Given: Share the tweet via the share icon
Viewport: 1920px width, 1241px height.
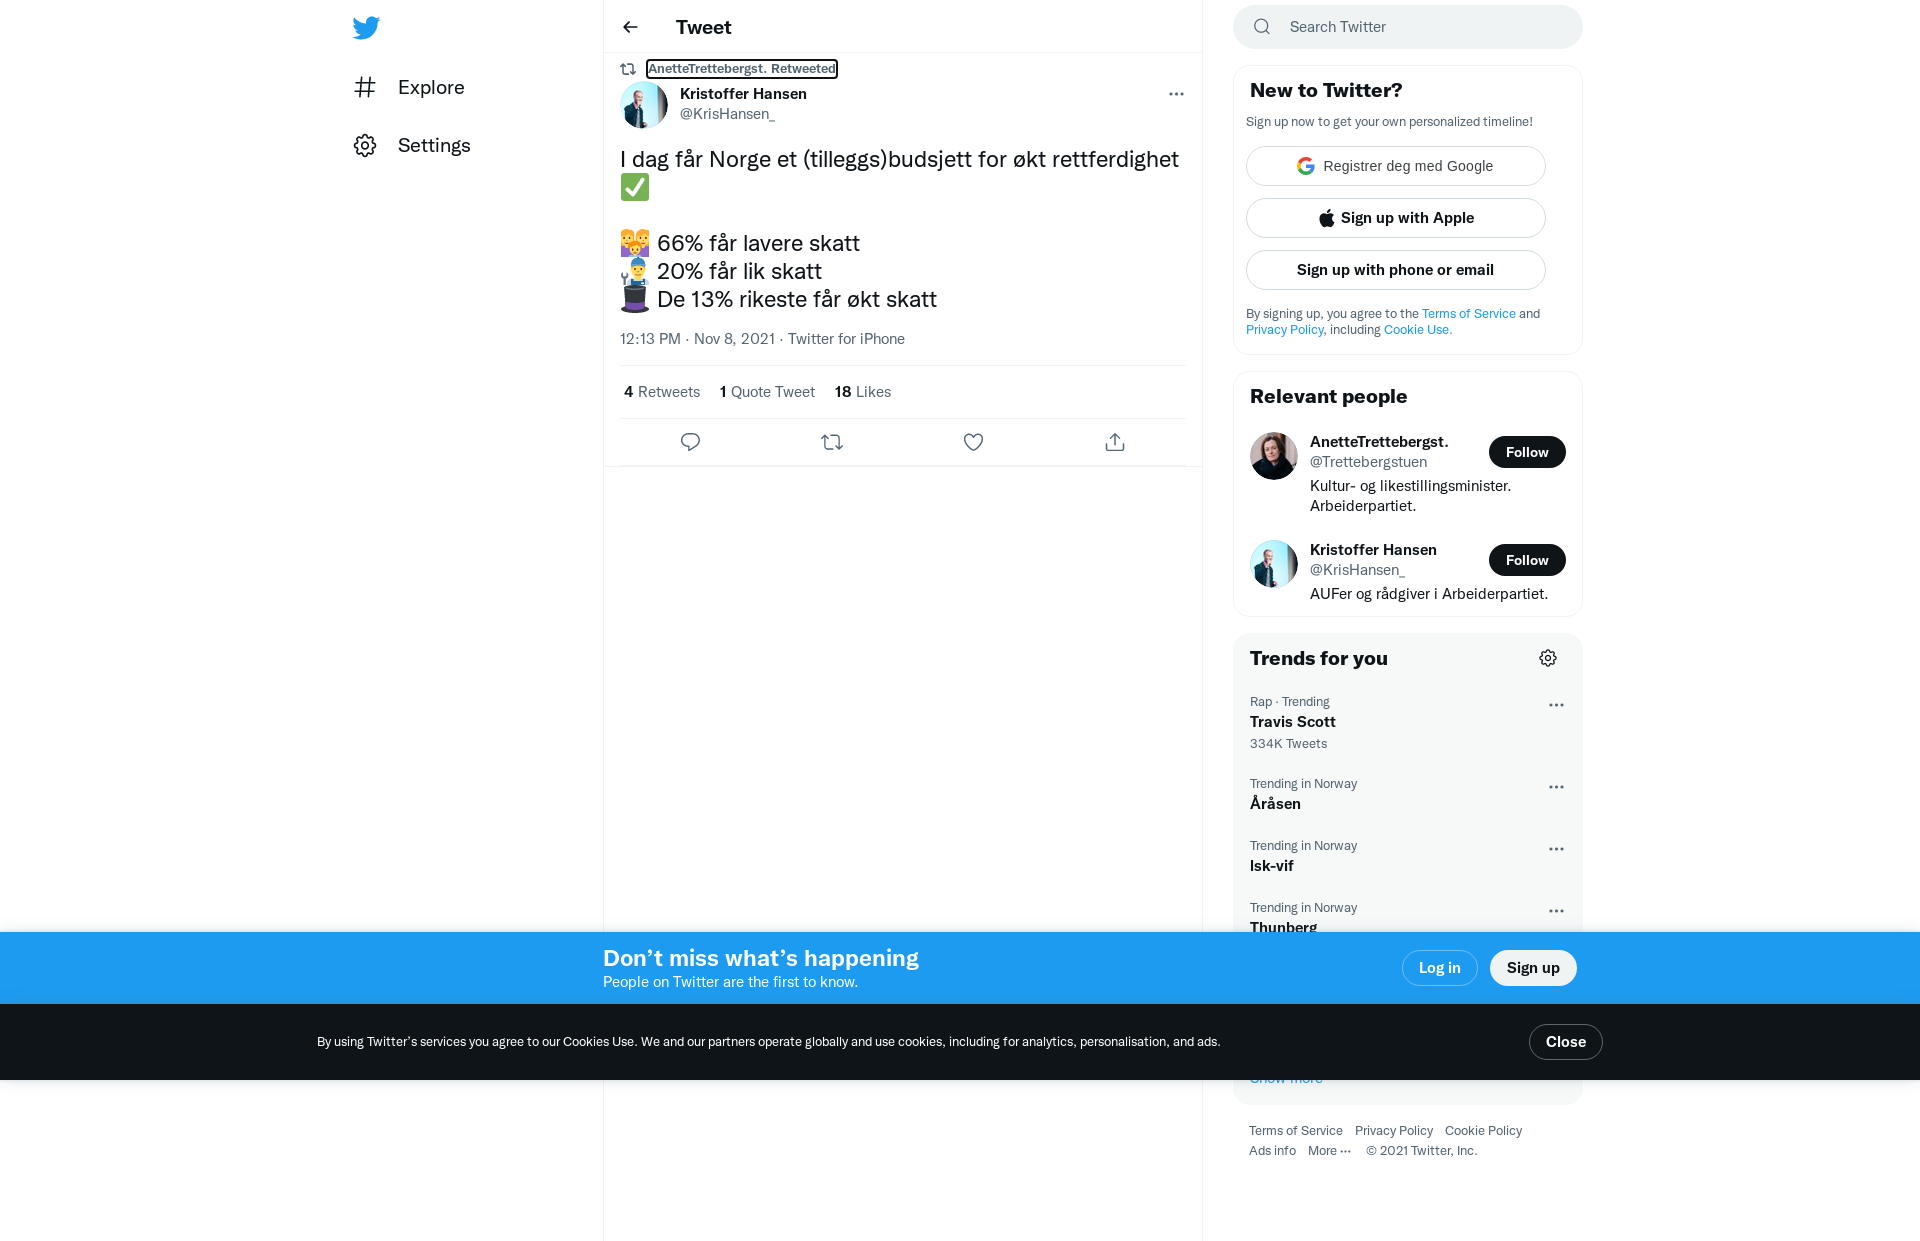Looking at the screenshot, I should (1115, 442).
